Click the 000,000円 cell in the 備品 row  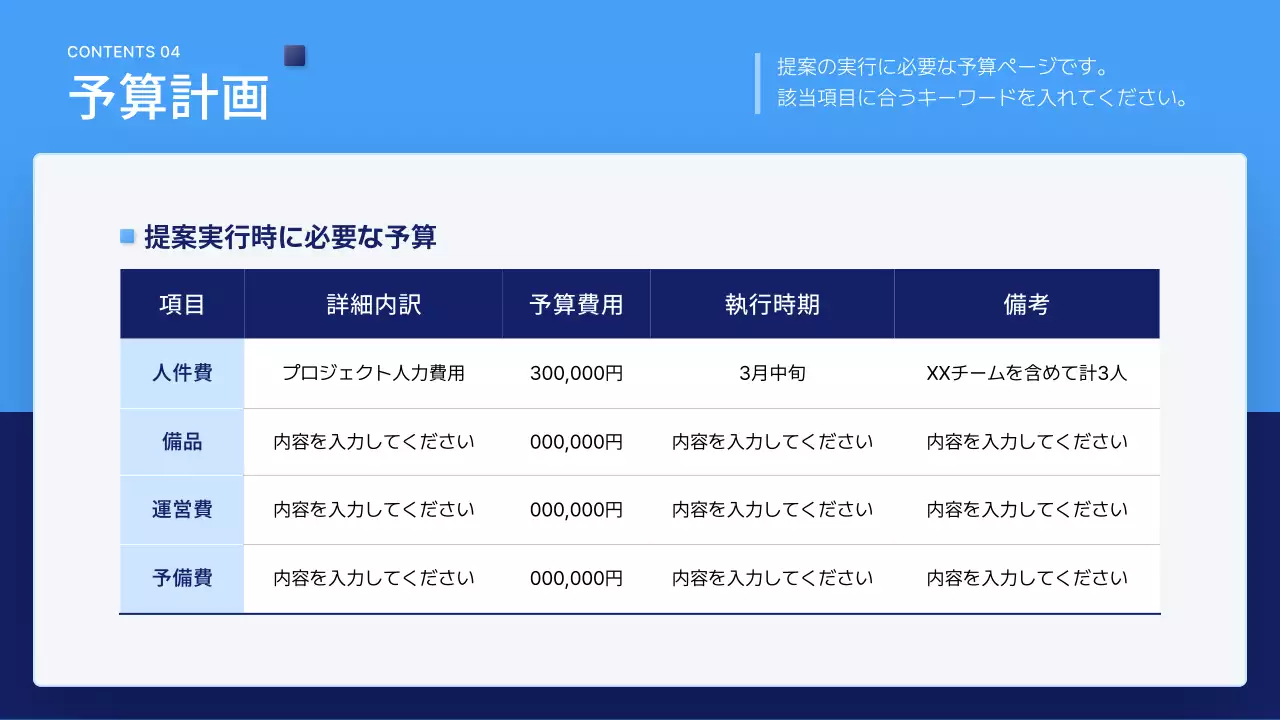coord(576,442)
